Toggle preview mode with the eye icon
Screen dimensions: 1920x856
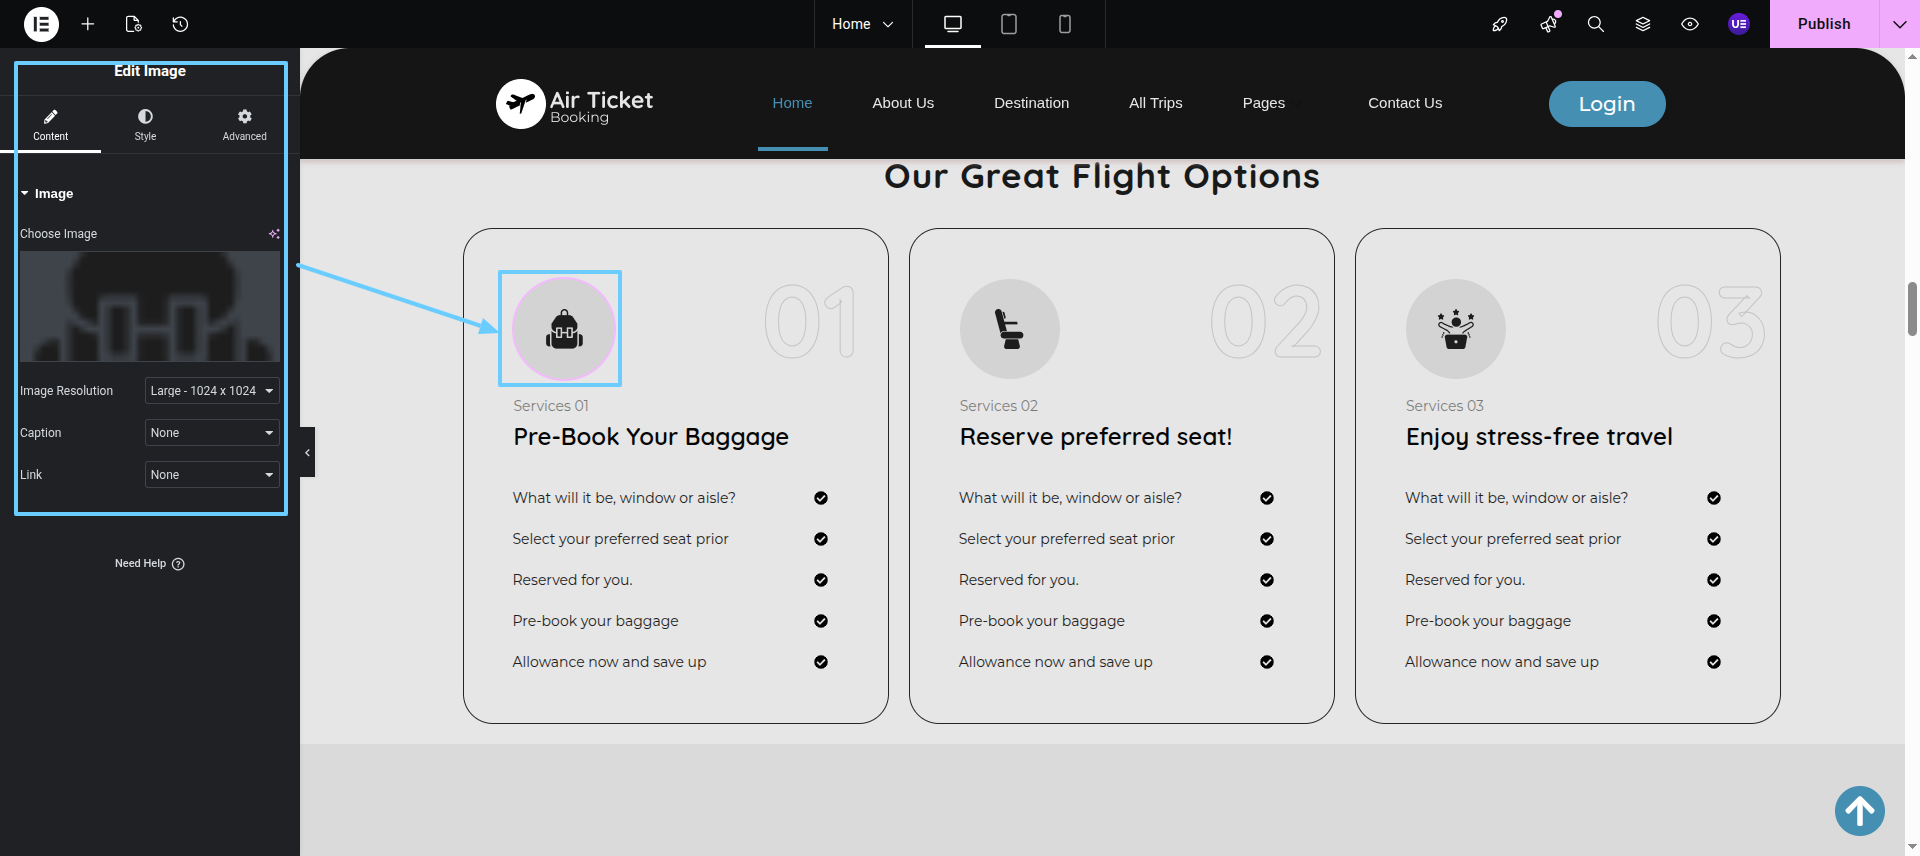click(1690, 24)
